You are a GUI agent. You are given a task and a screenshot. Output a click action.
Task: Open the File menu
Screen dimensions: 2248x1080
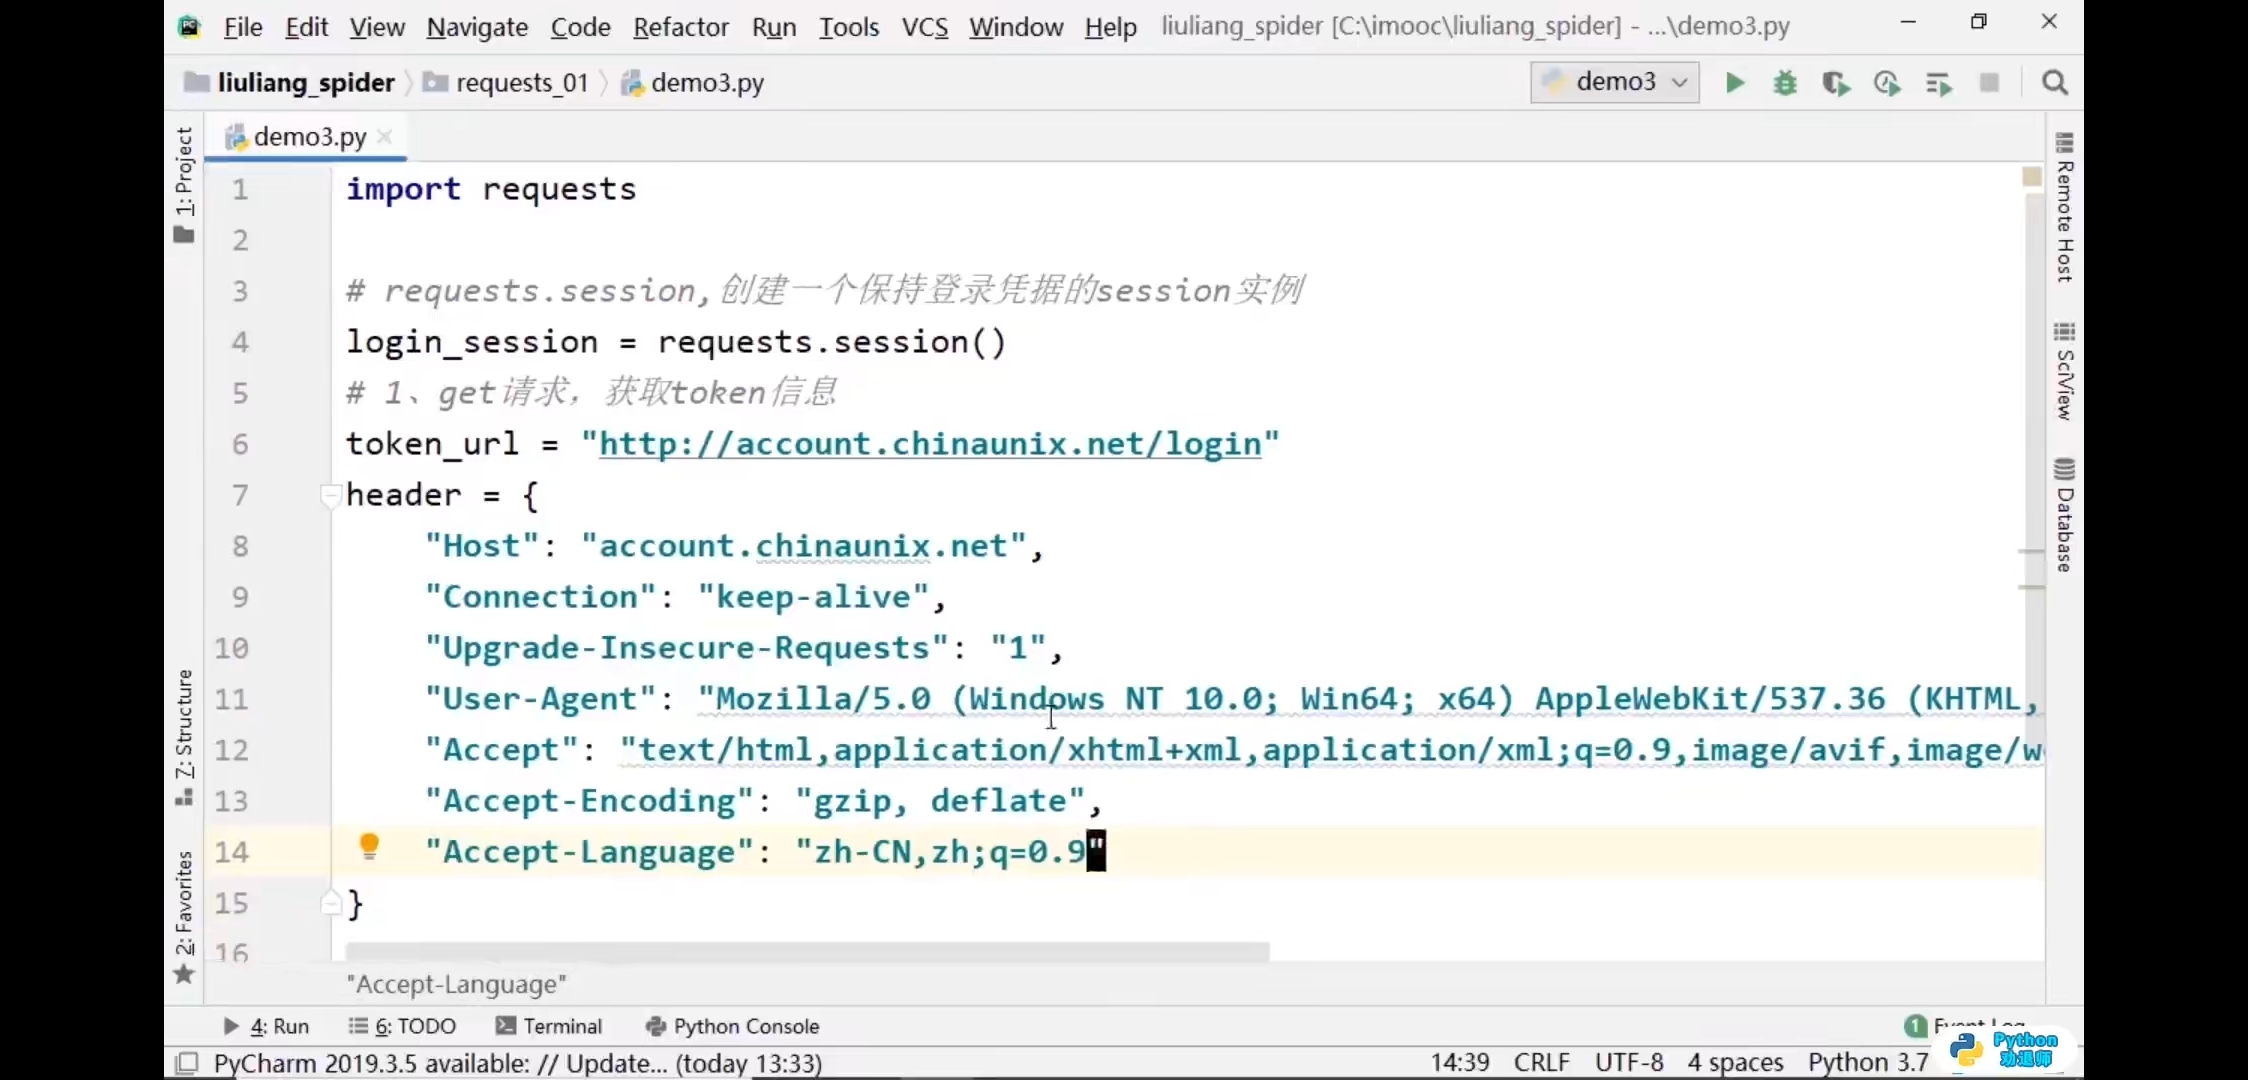point(243,27)
